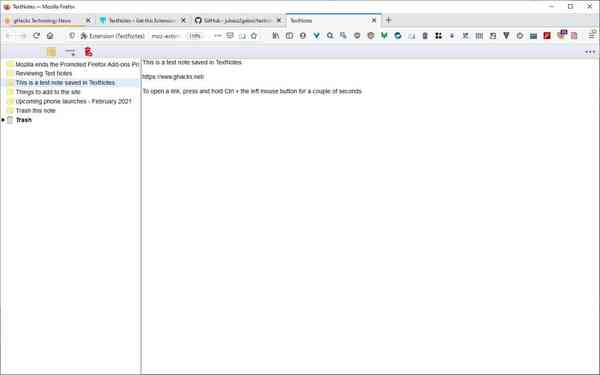Click the GitHub octocat tab icon
The image size is (600, 375).
click(198, 20)
